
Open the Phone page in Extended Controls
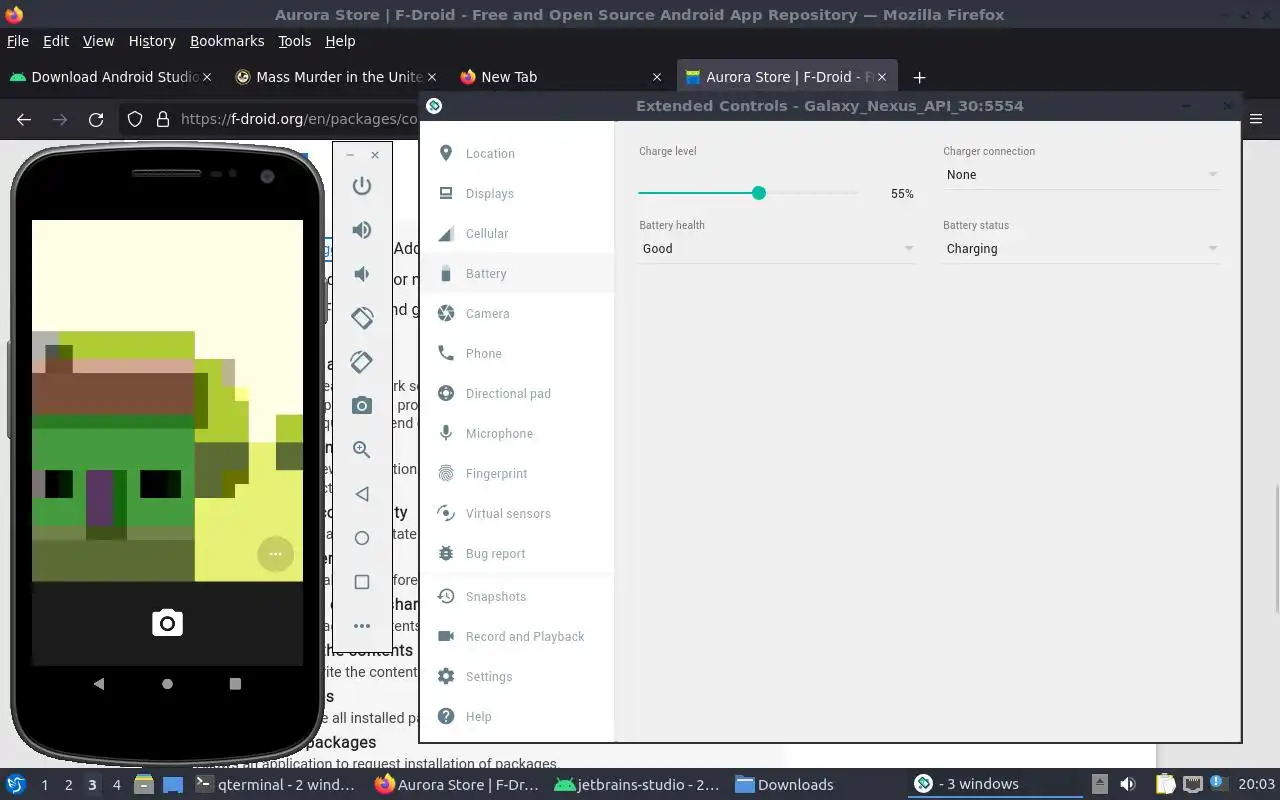[x=517, y=353]
